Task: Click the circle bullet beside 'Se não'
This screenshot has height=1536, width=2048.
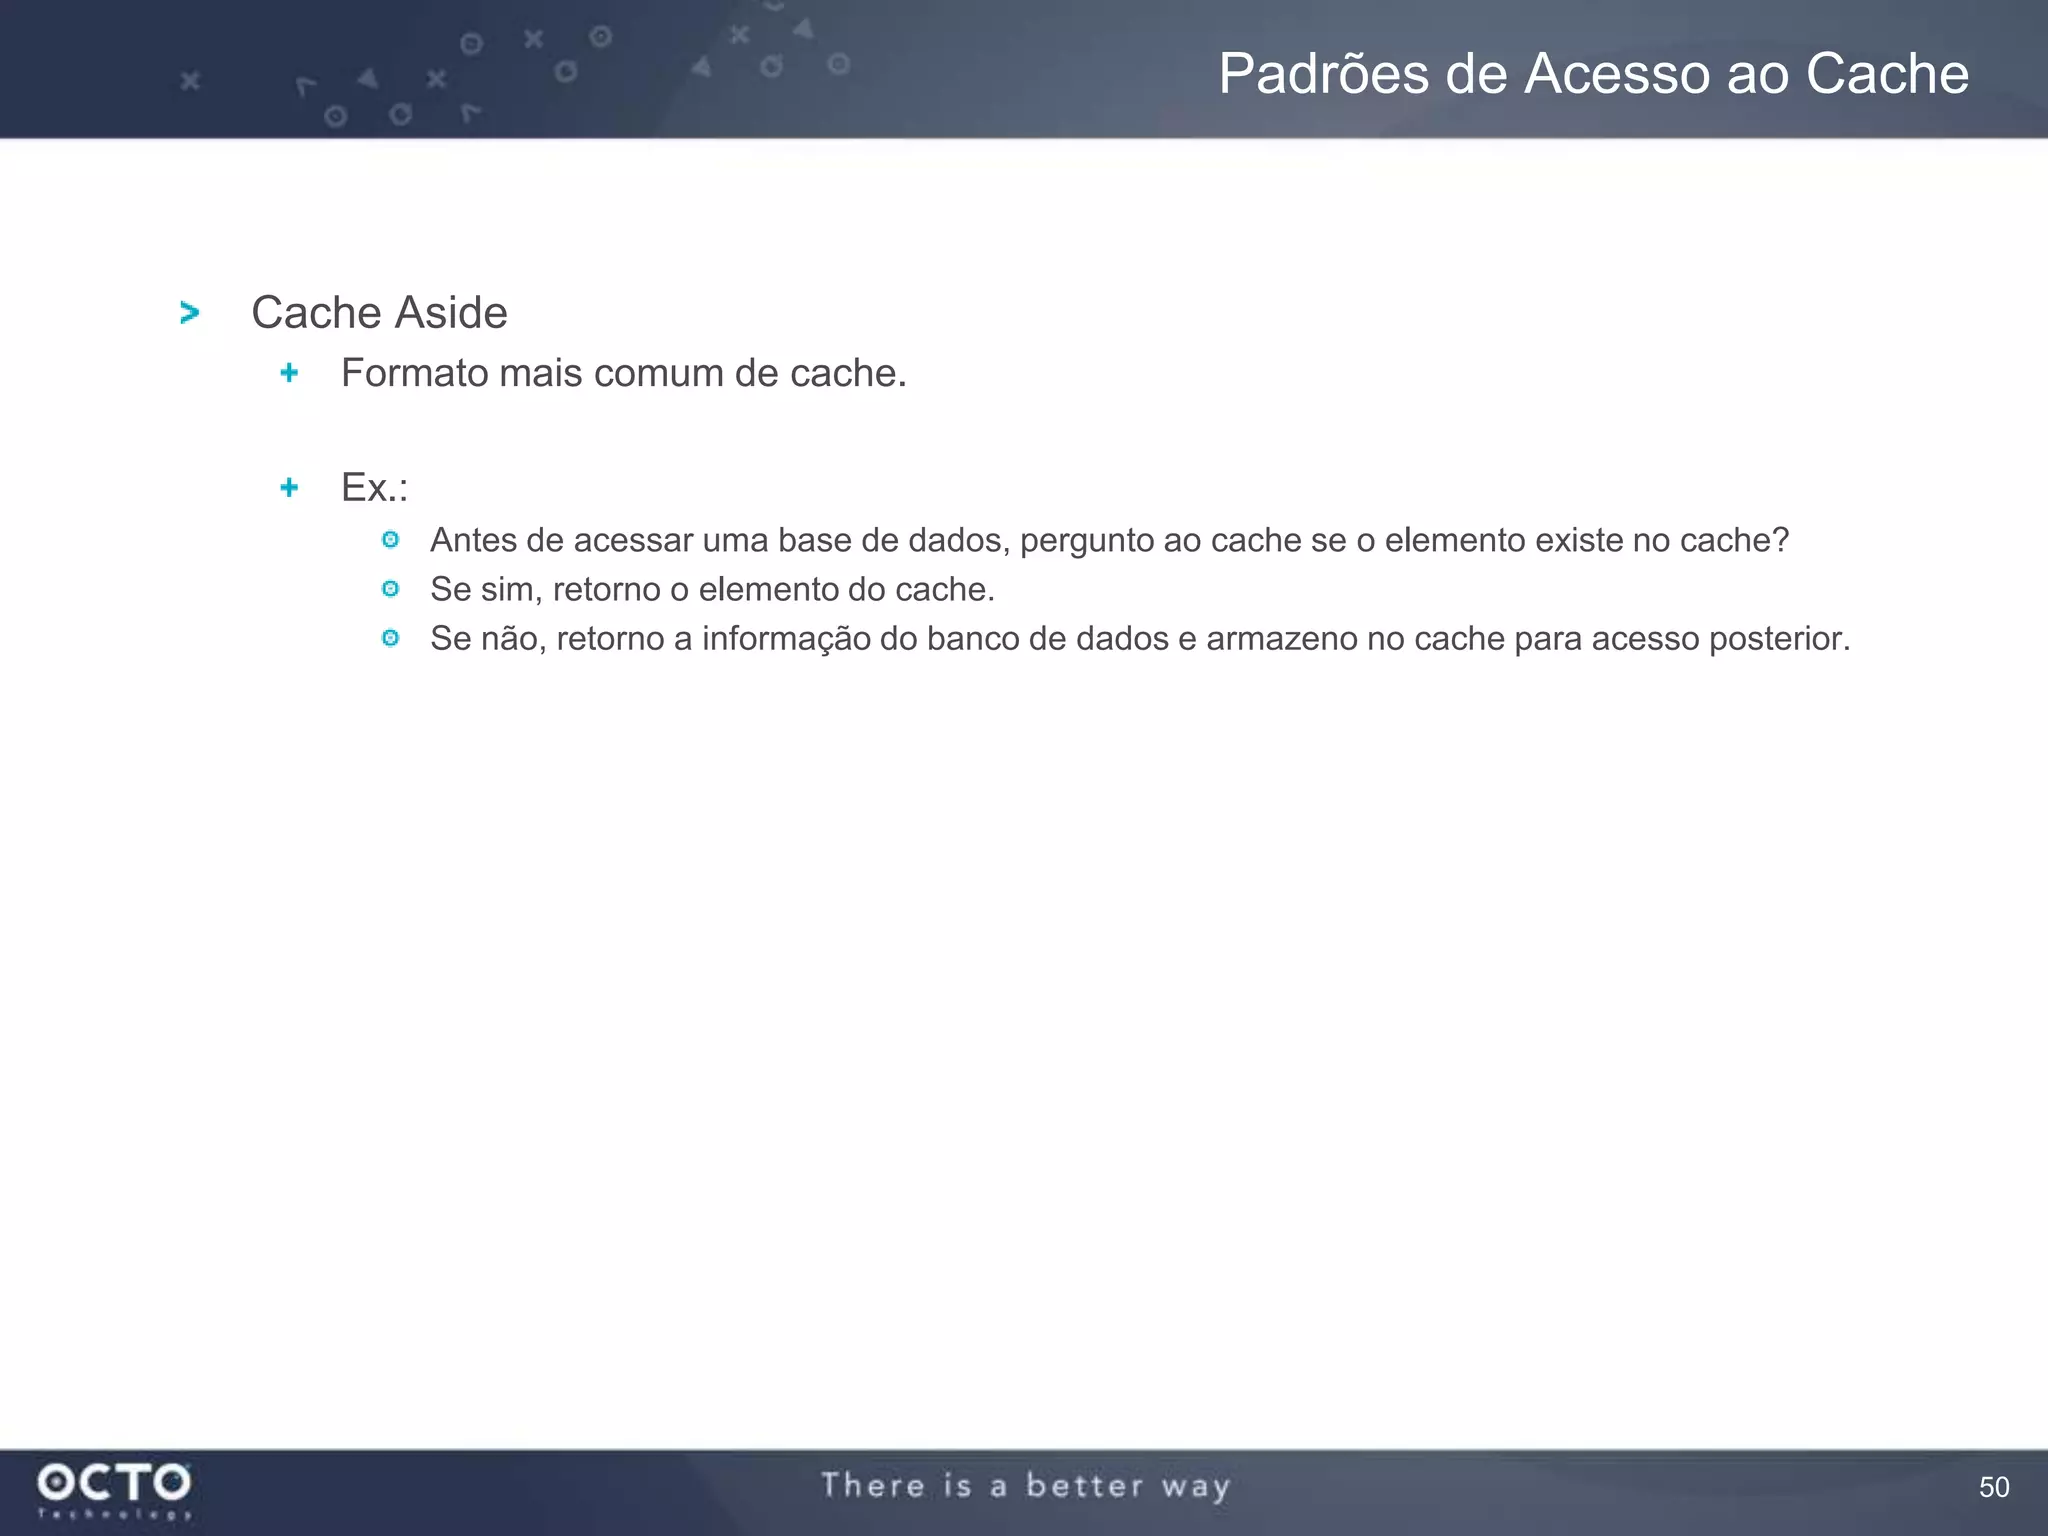Action: (390, 638)
